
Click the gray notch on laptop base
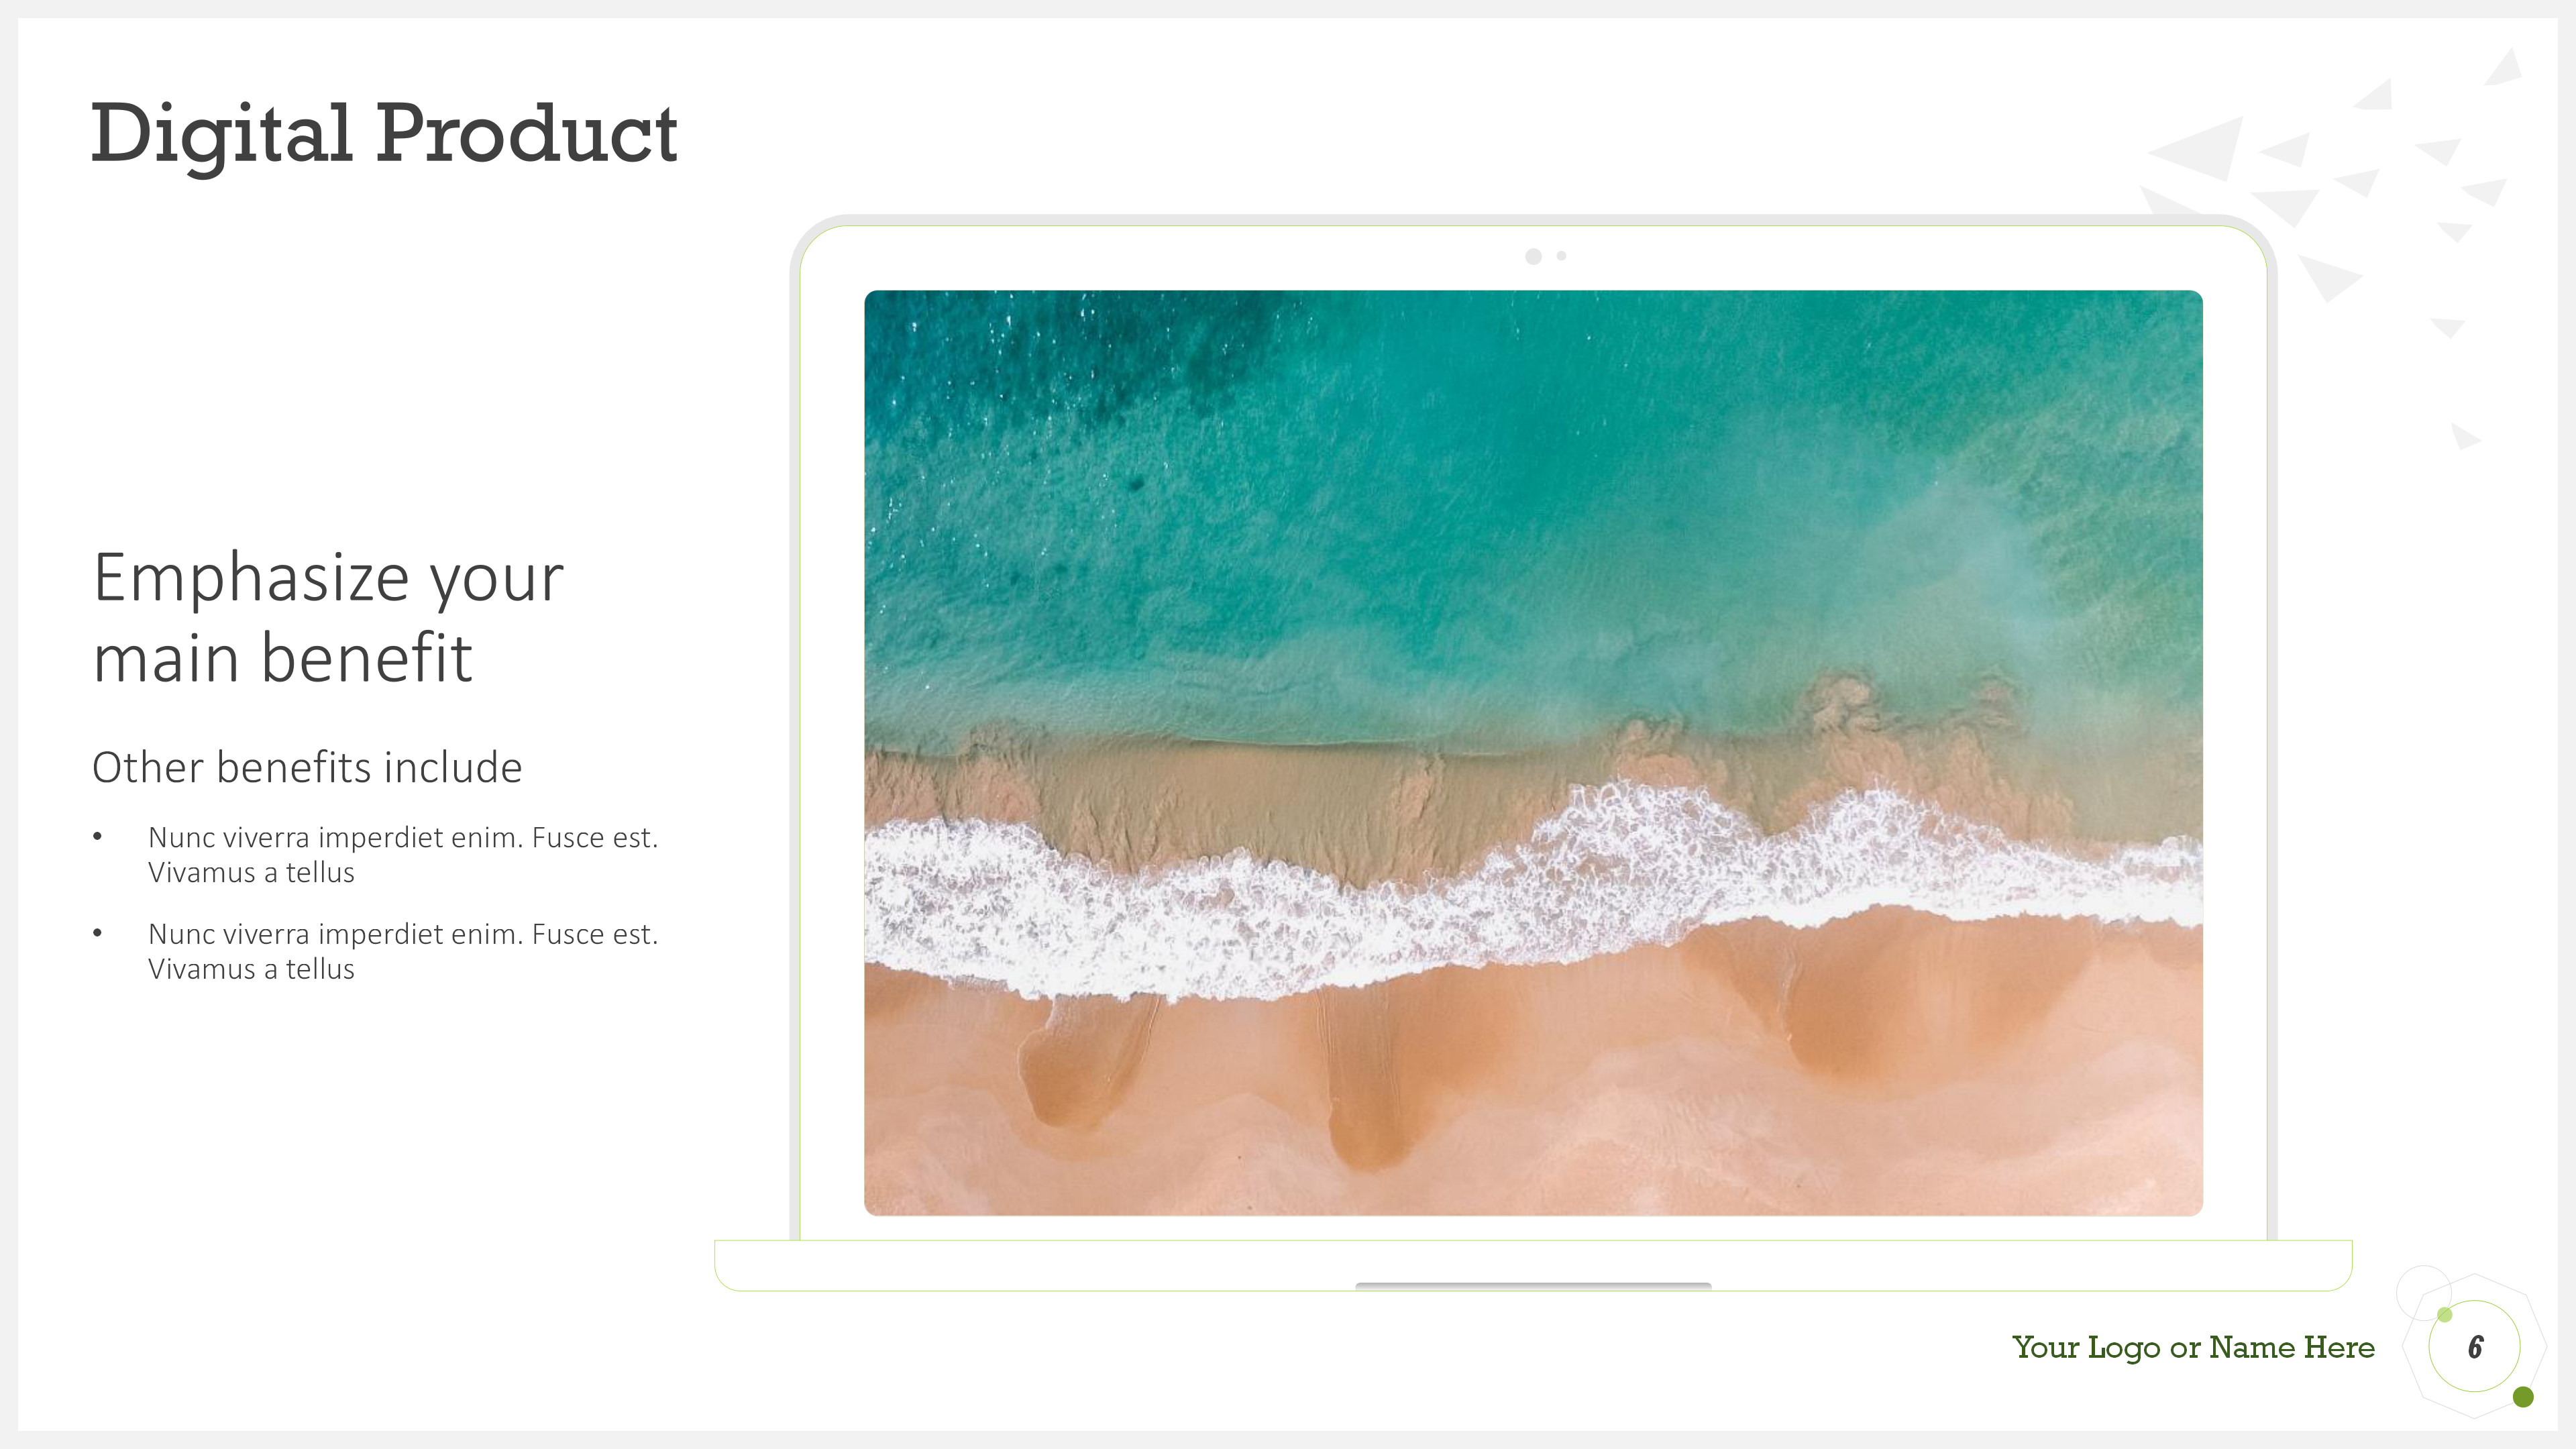[x=1533, y=1286]
